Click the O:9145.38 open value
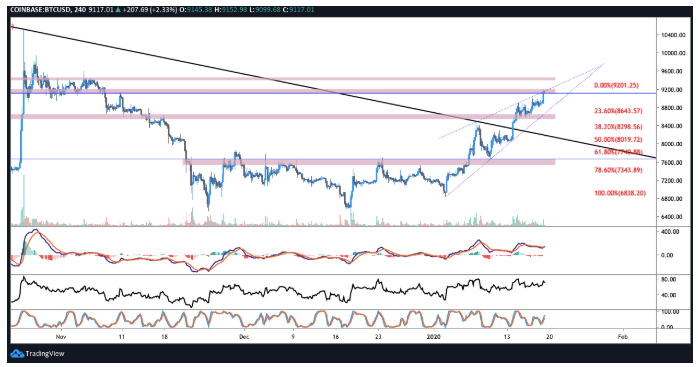698x367 pixels. coord(195,9)
